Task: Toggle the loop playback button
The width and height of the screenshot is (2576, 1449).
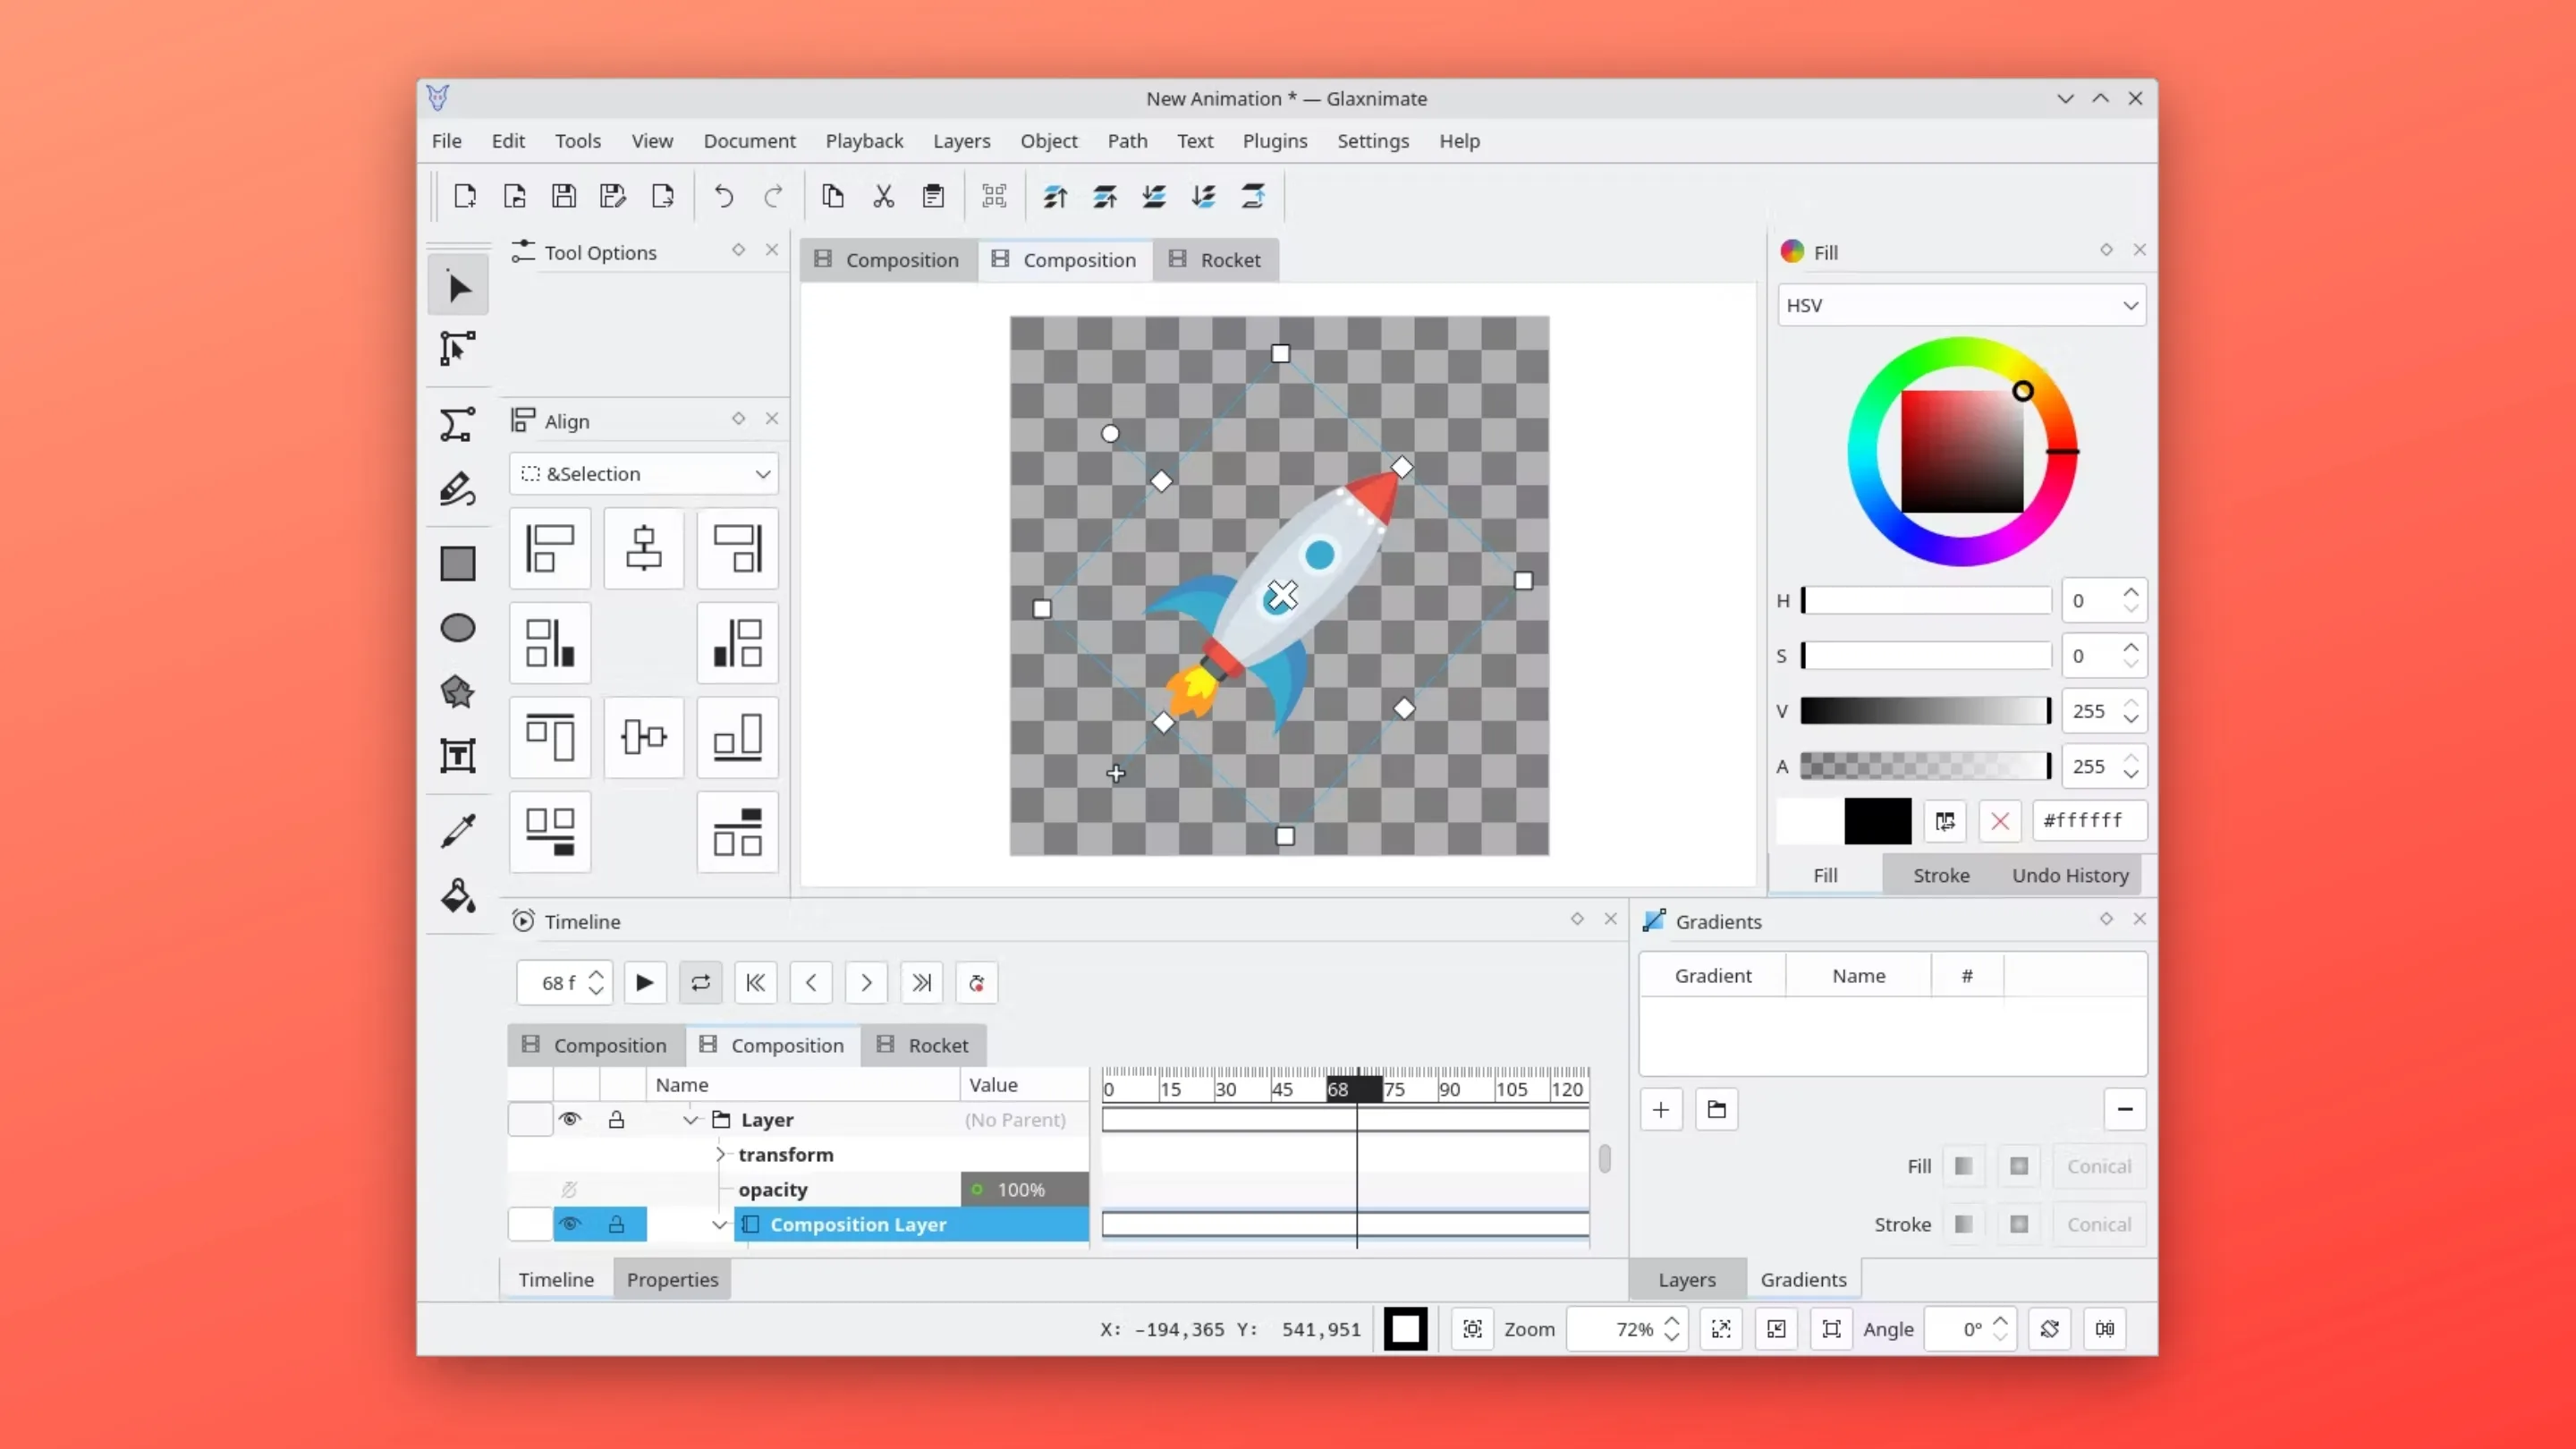Action: (700, 983)
